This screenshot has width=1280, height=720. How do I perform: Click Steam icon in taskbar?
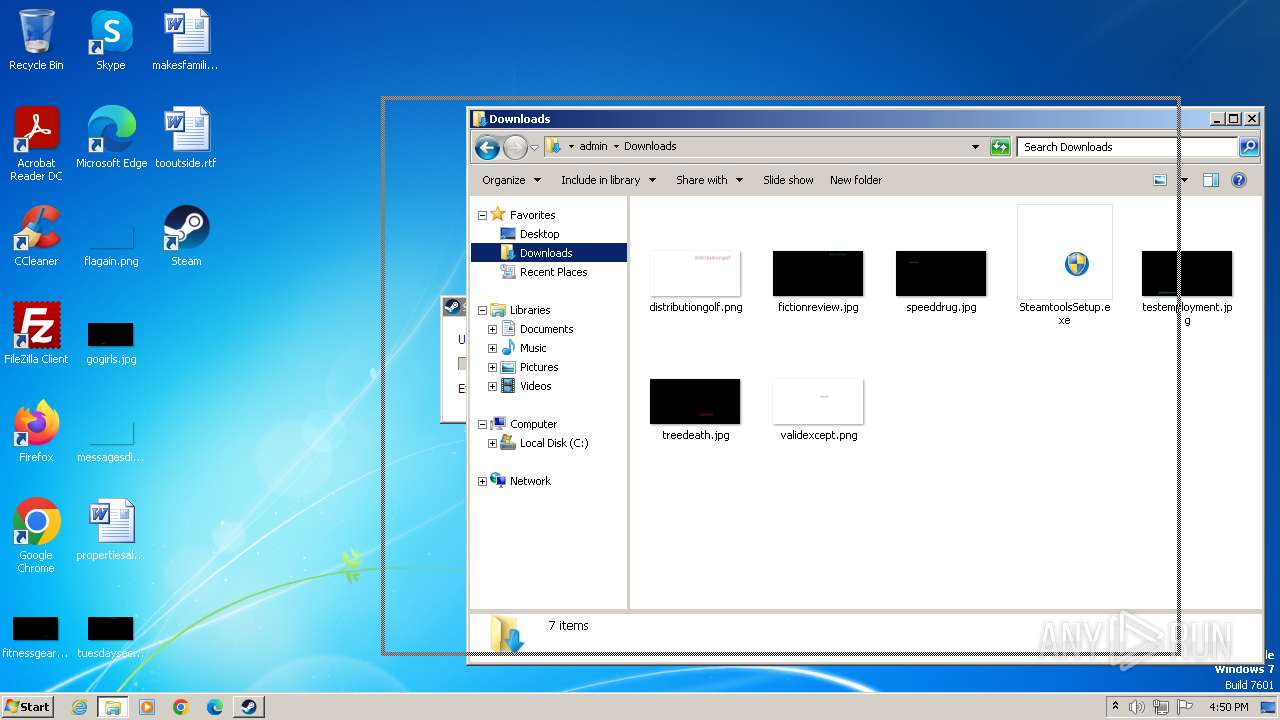tap(248, 707)
